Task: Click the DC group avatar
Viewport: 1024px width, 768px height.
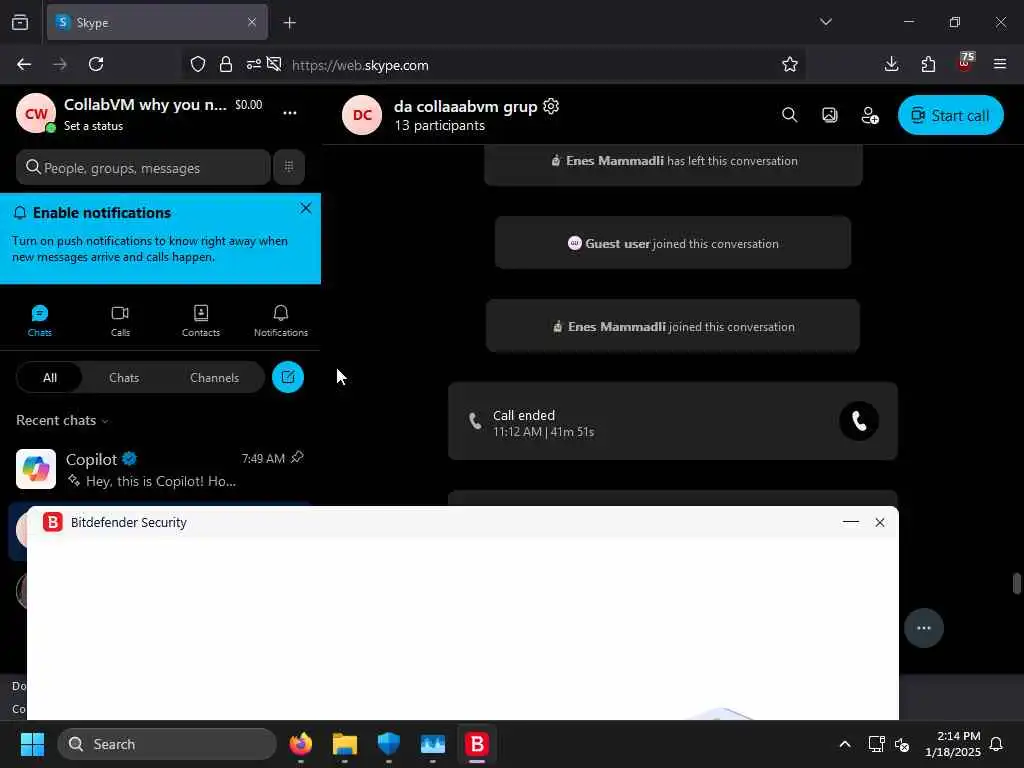Action: [x=362, y=115]
